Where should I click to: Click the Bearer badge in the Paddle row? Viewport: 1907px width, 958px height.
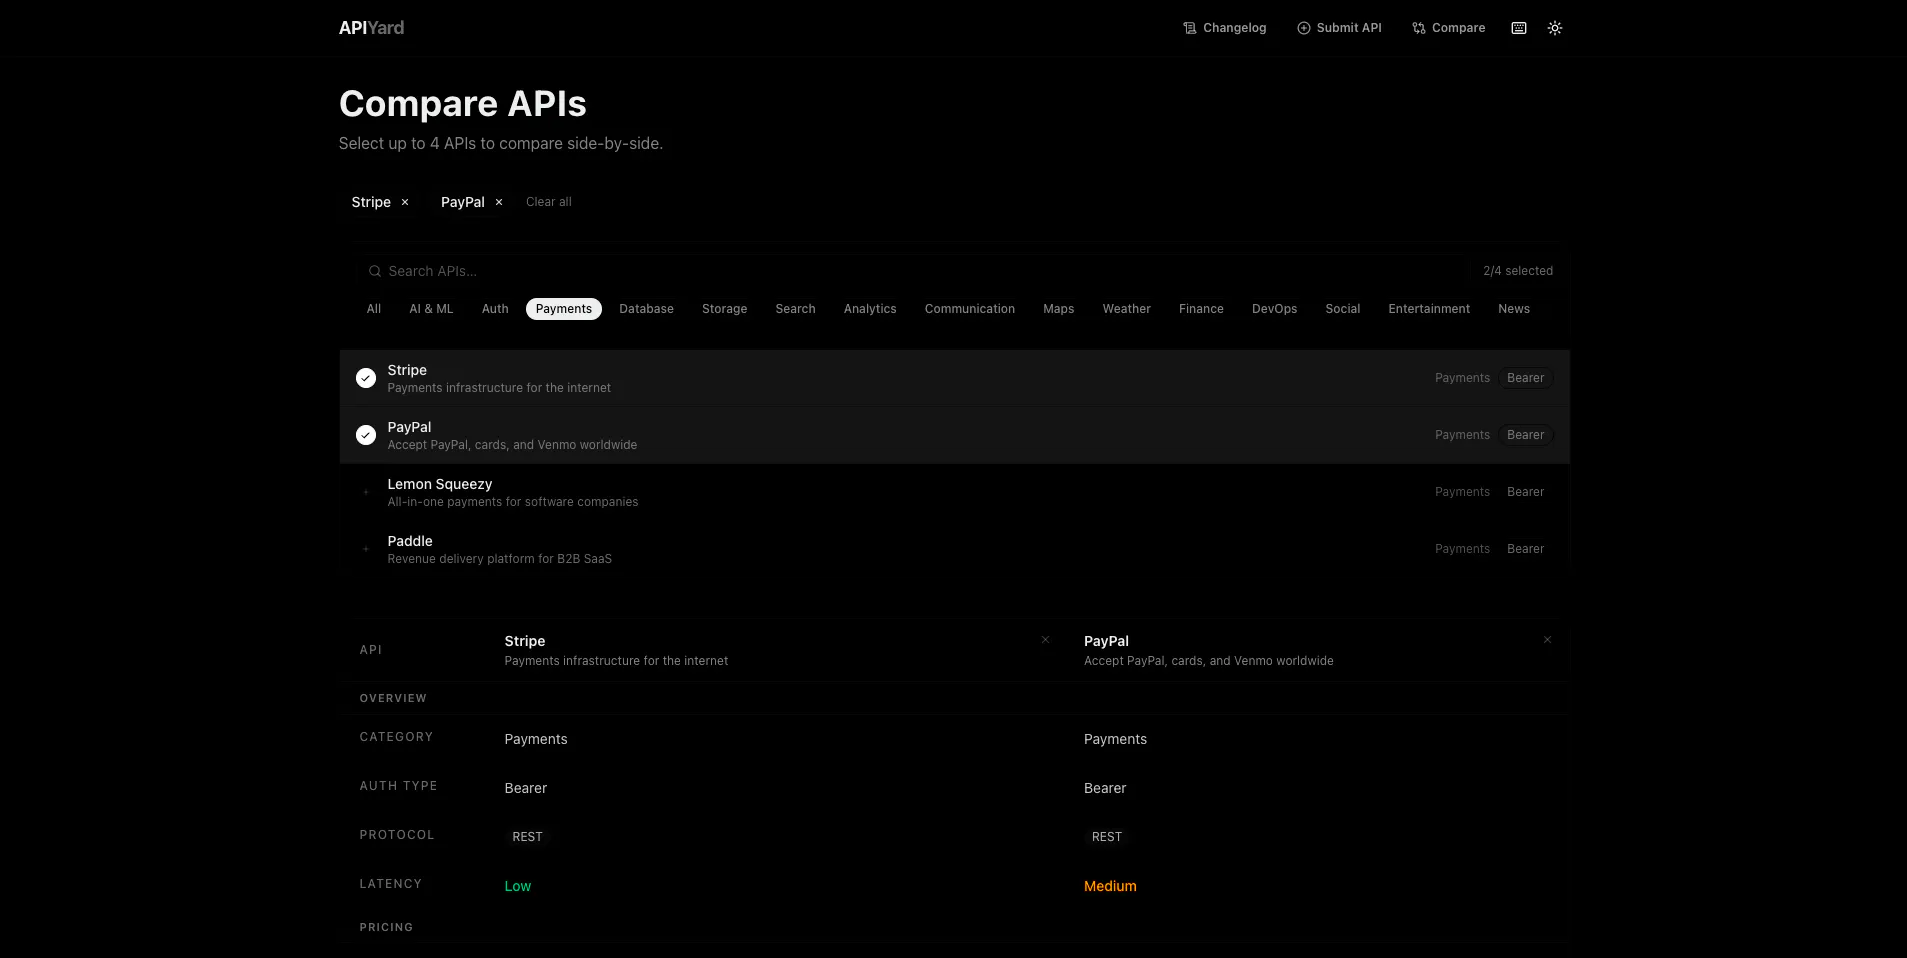(1525, 549)
